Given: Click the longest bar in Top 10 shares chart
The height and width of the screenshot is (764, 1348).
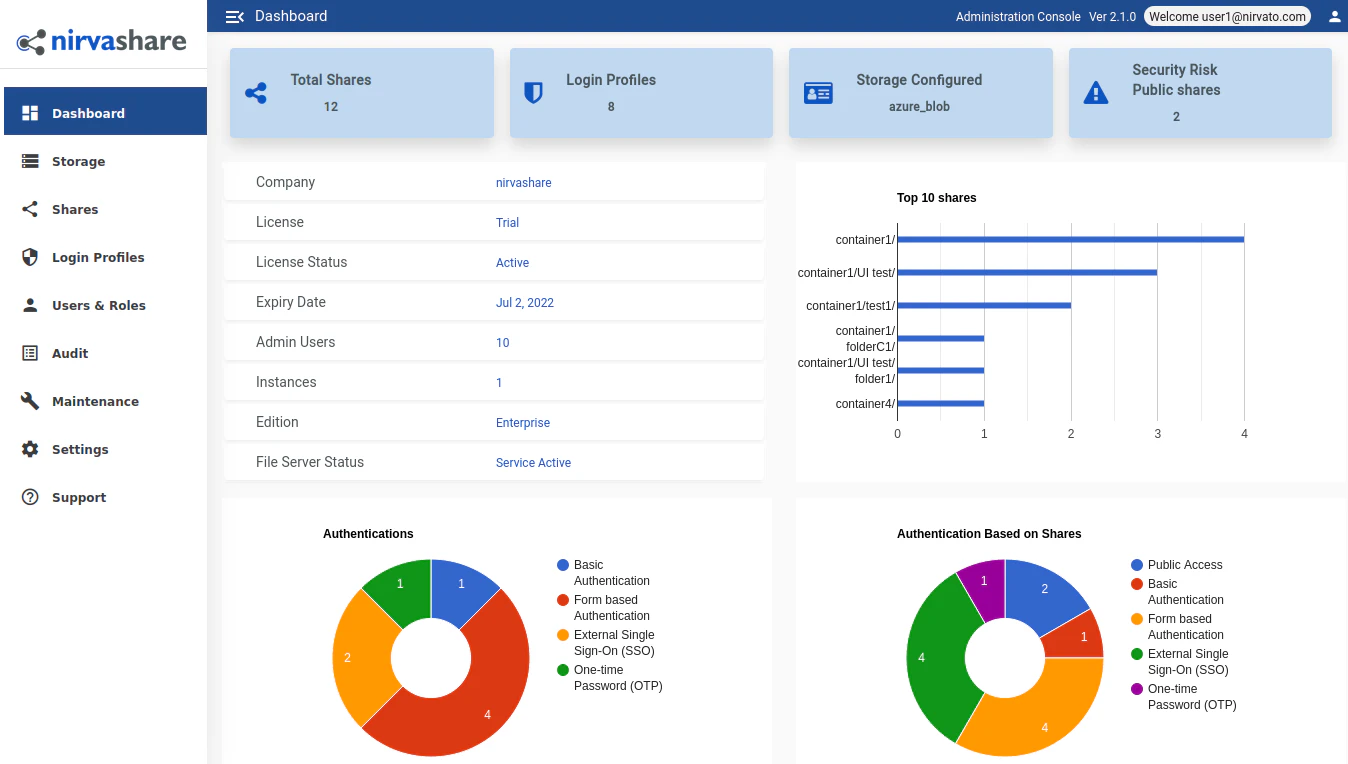Looking at the screenshot, I should (x=1070, y=239).
